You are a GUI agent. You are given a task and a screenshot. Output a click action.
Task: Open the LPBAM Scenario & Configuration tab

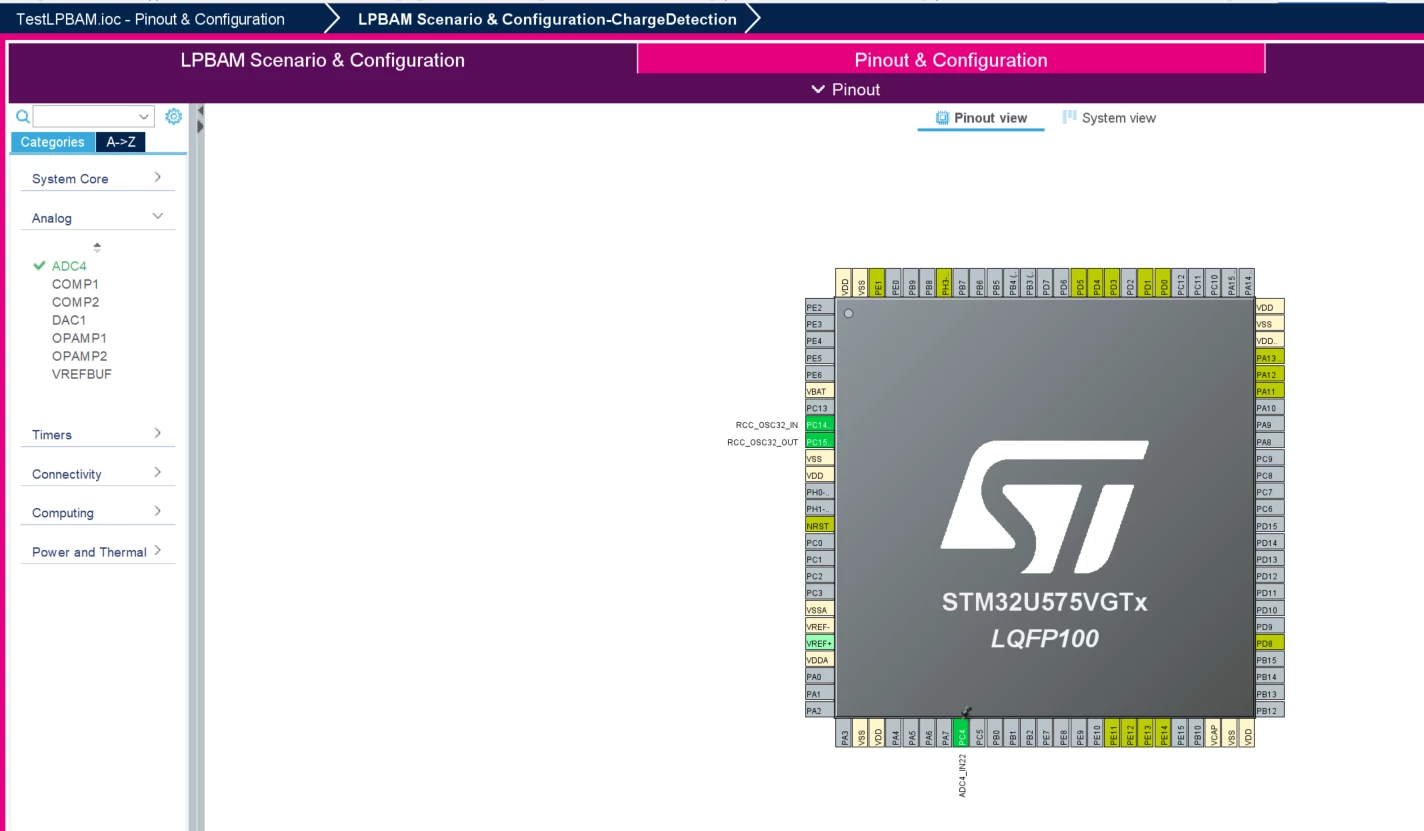(322, 60)
